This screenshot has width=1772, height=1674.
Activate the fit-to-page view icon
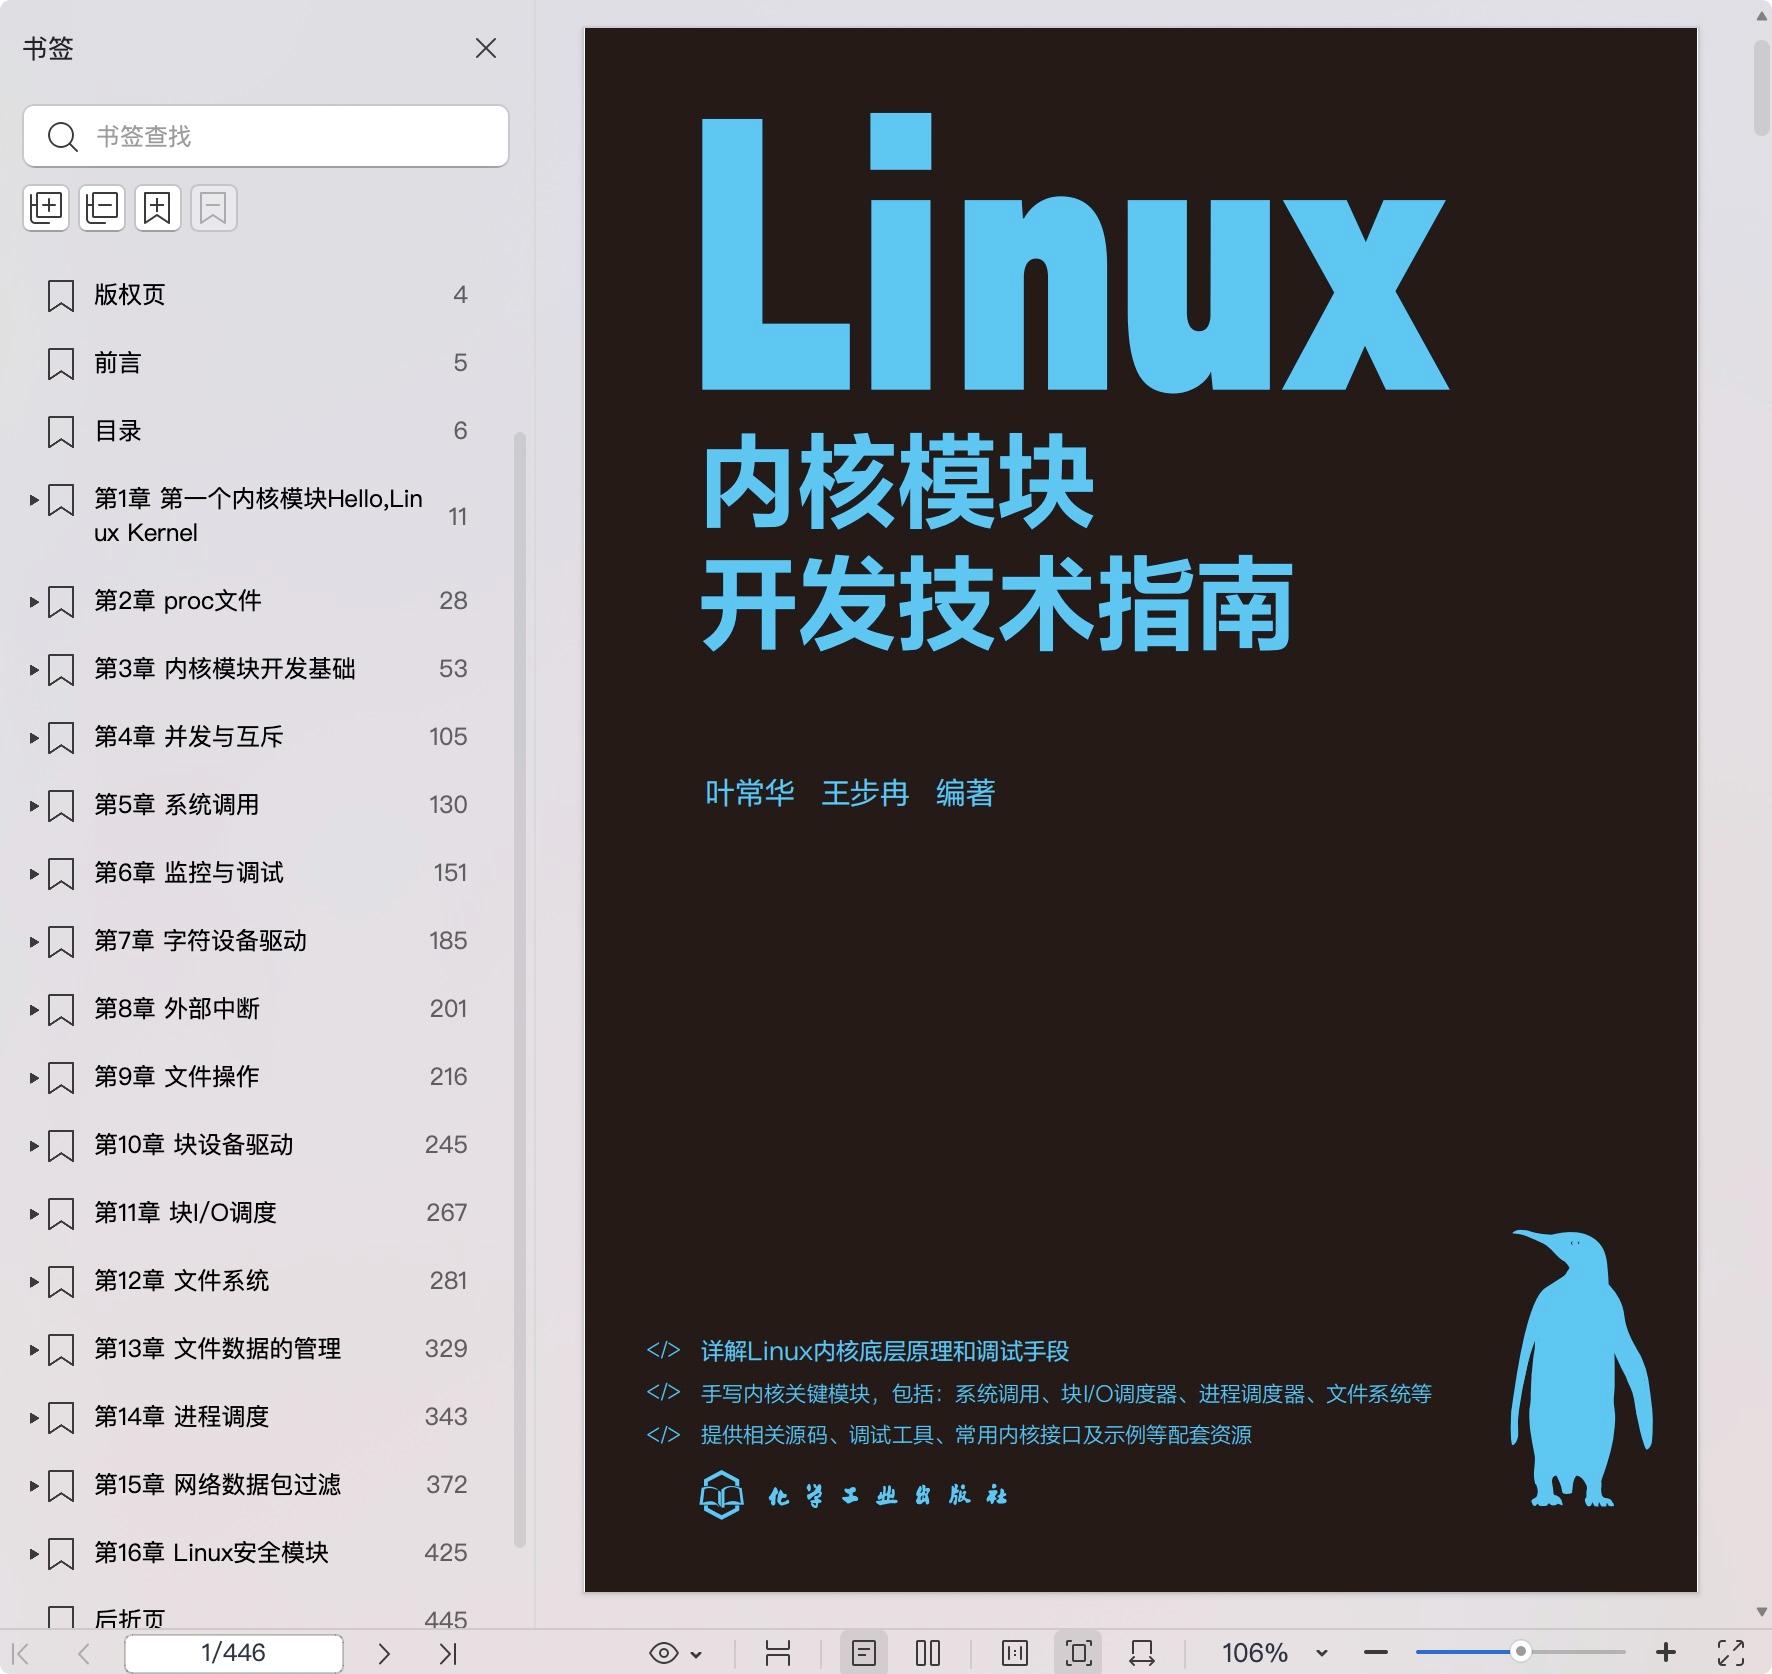[1078, 1652]
